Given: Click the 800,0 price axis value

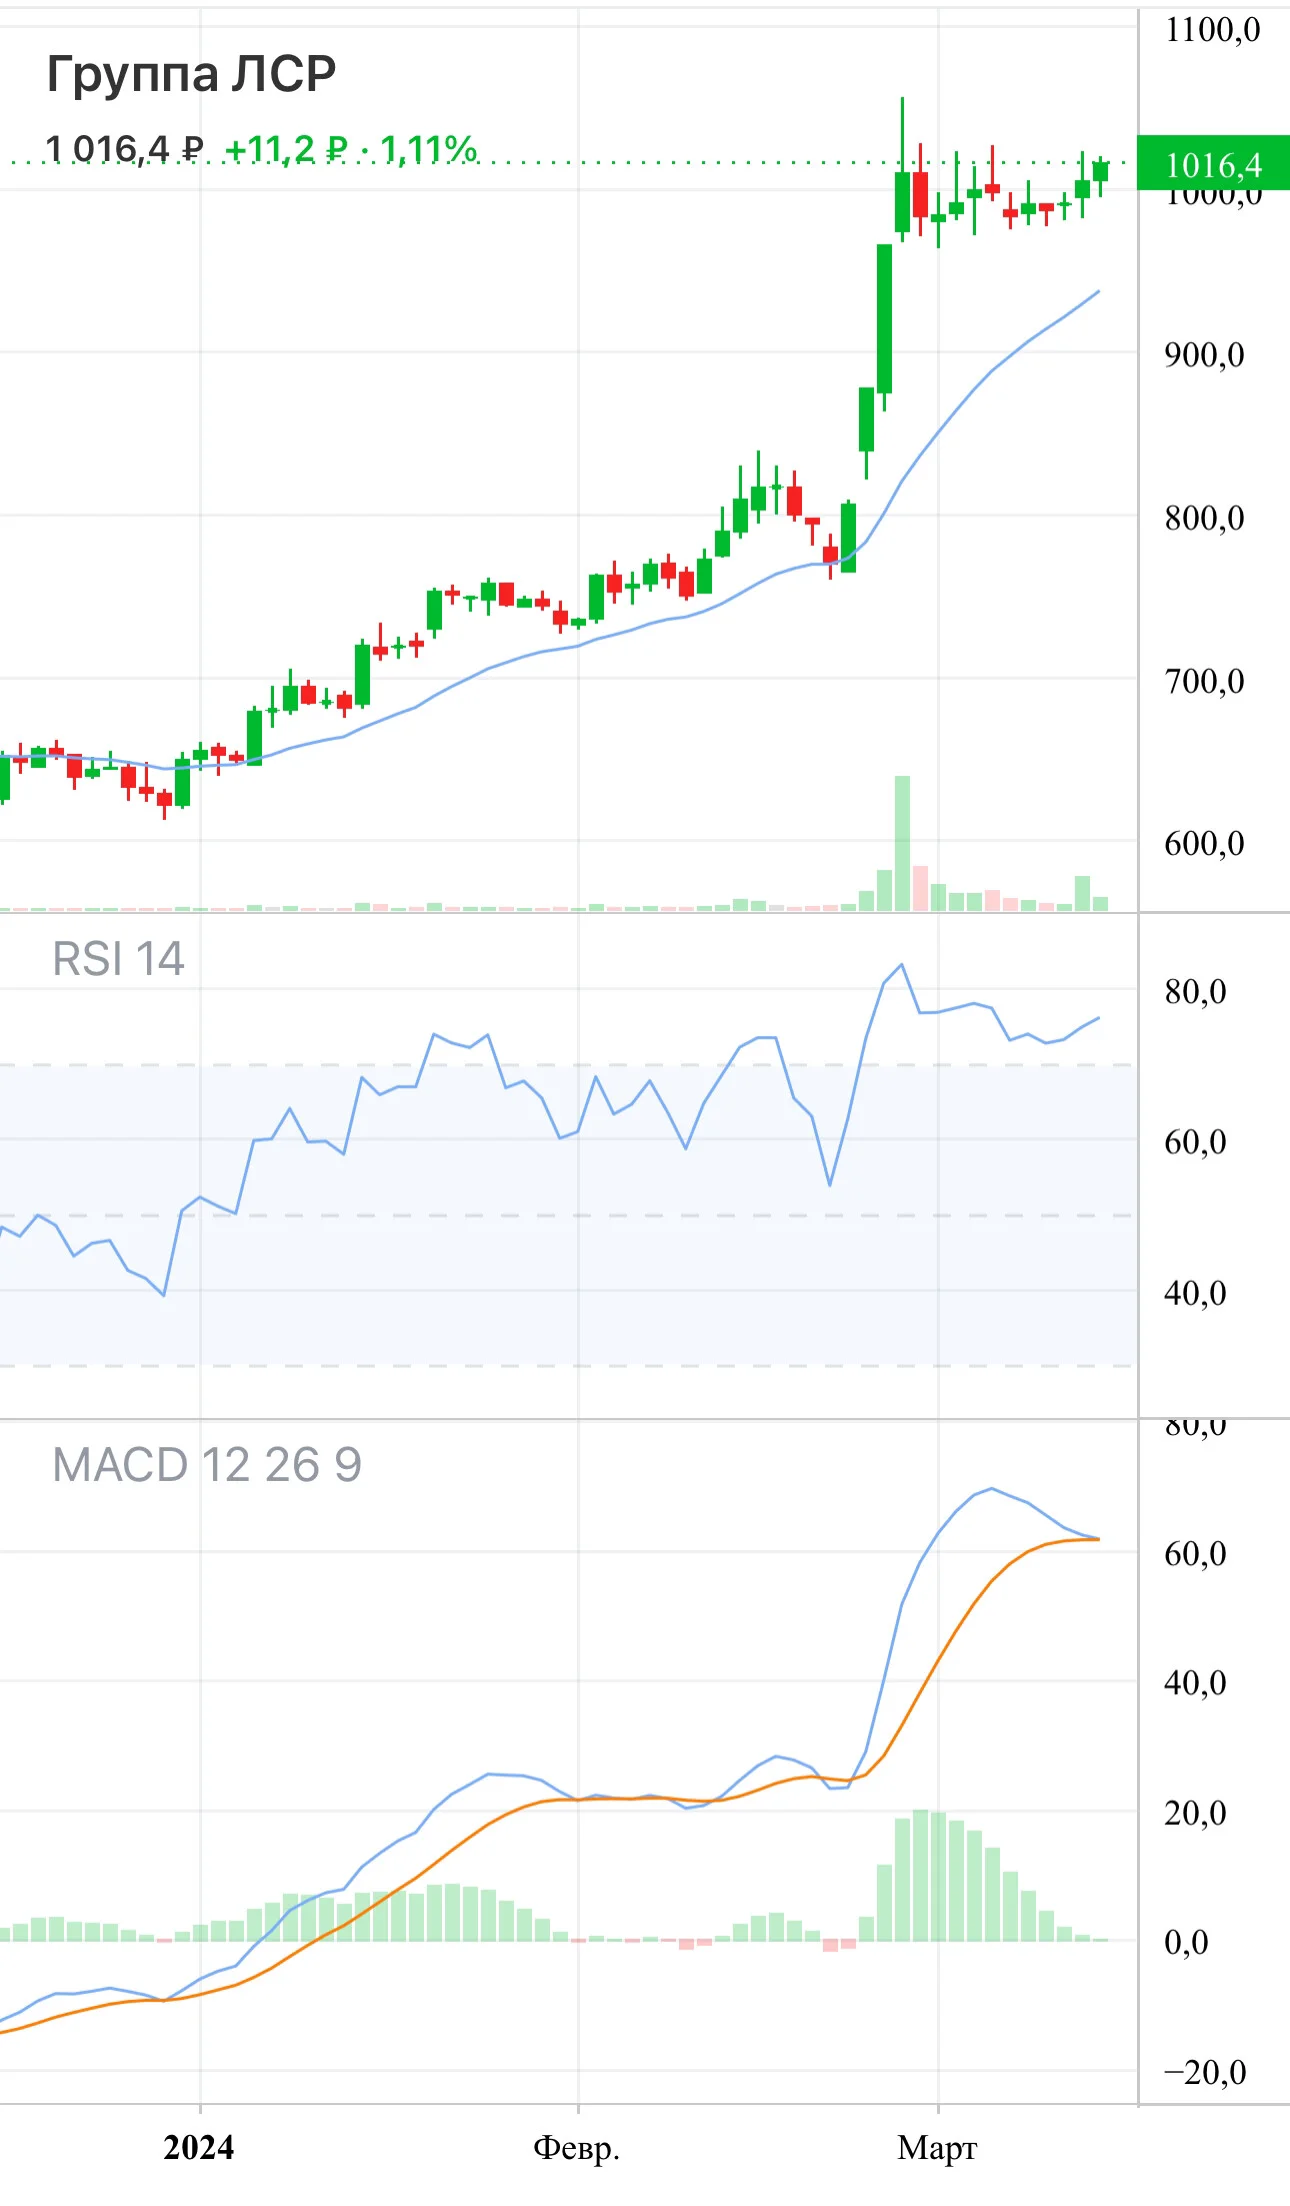Looking at the screenshot, I should (x=1204, y=518).
